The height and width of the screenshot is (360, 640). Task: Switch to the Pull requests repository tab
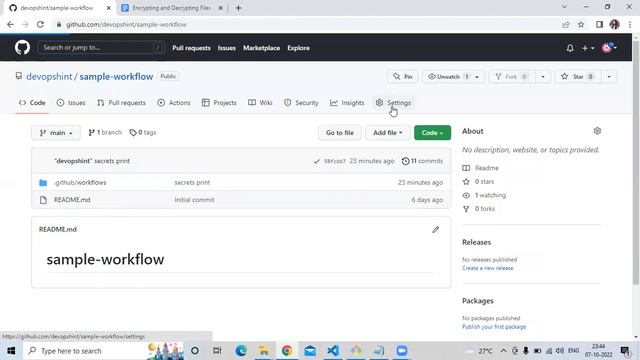(121, 103)
